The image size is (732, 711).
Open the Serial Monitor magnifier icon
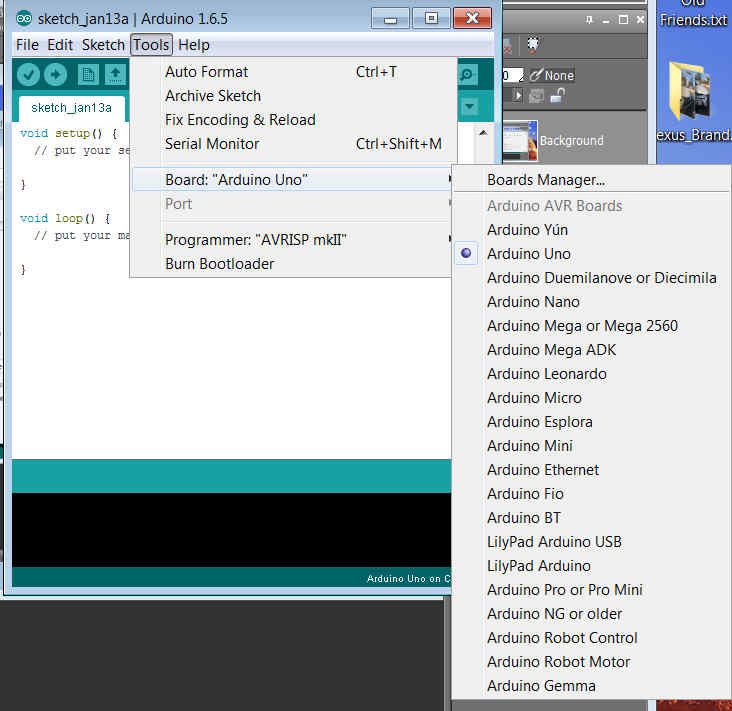[467, 75]
